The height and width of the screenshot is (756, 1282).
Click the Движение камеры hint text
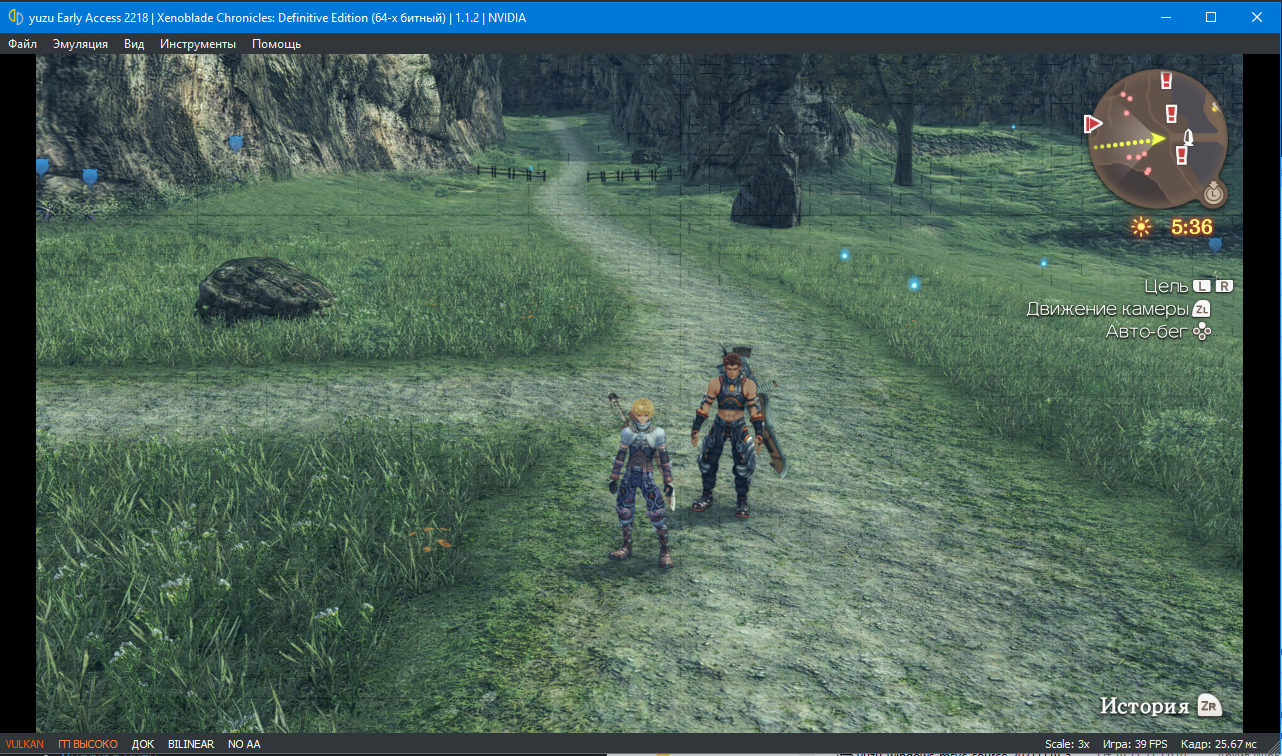click(1108, 309)
